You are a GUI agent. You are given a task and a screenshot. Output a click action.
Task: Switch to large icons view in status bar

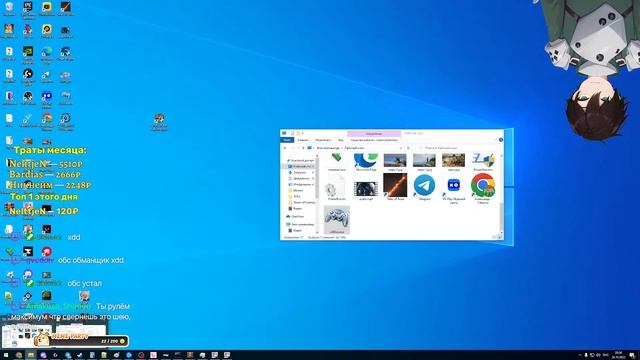(x=499, y=237)
